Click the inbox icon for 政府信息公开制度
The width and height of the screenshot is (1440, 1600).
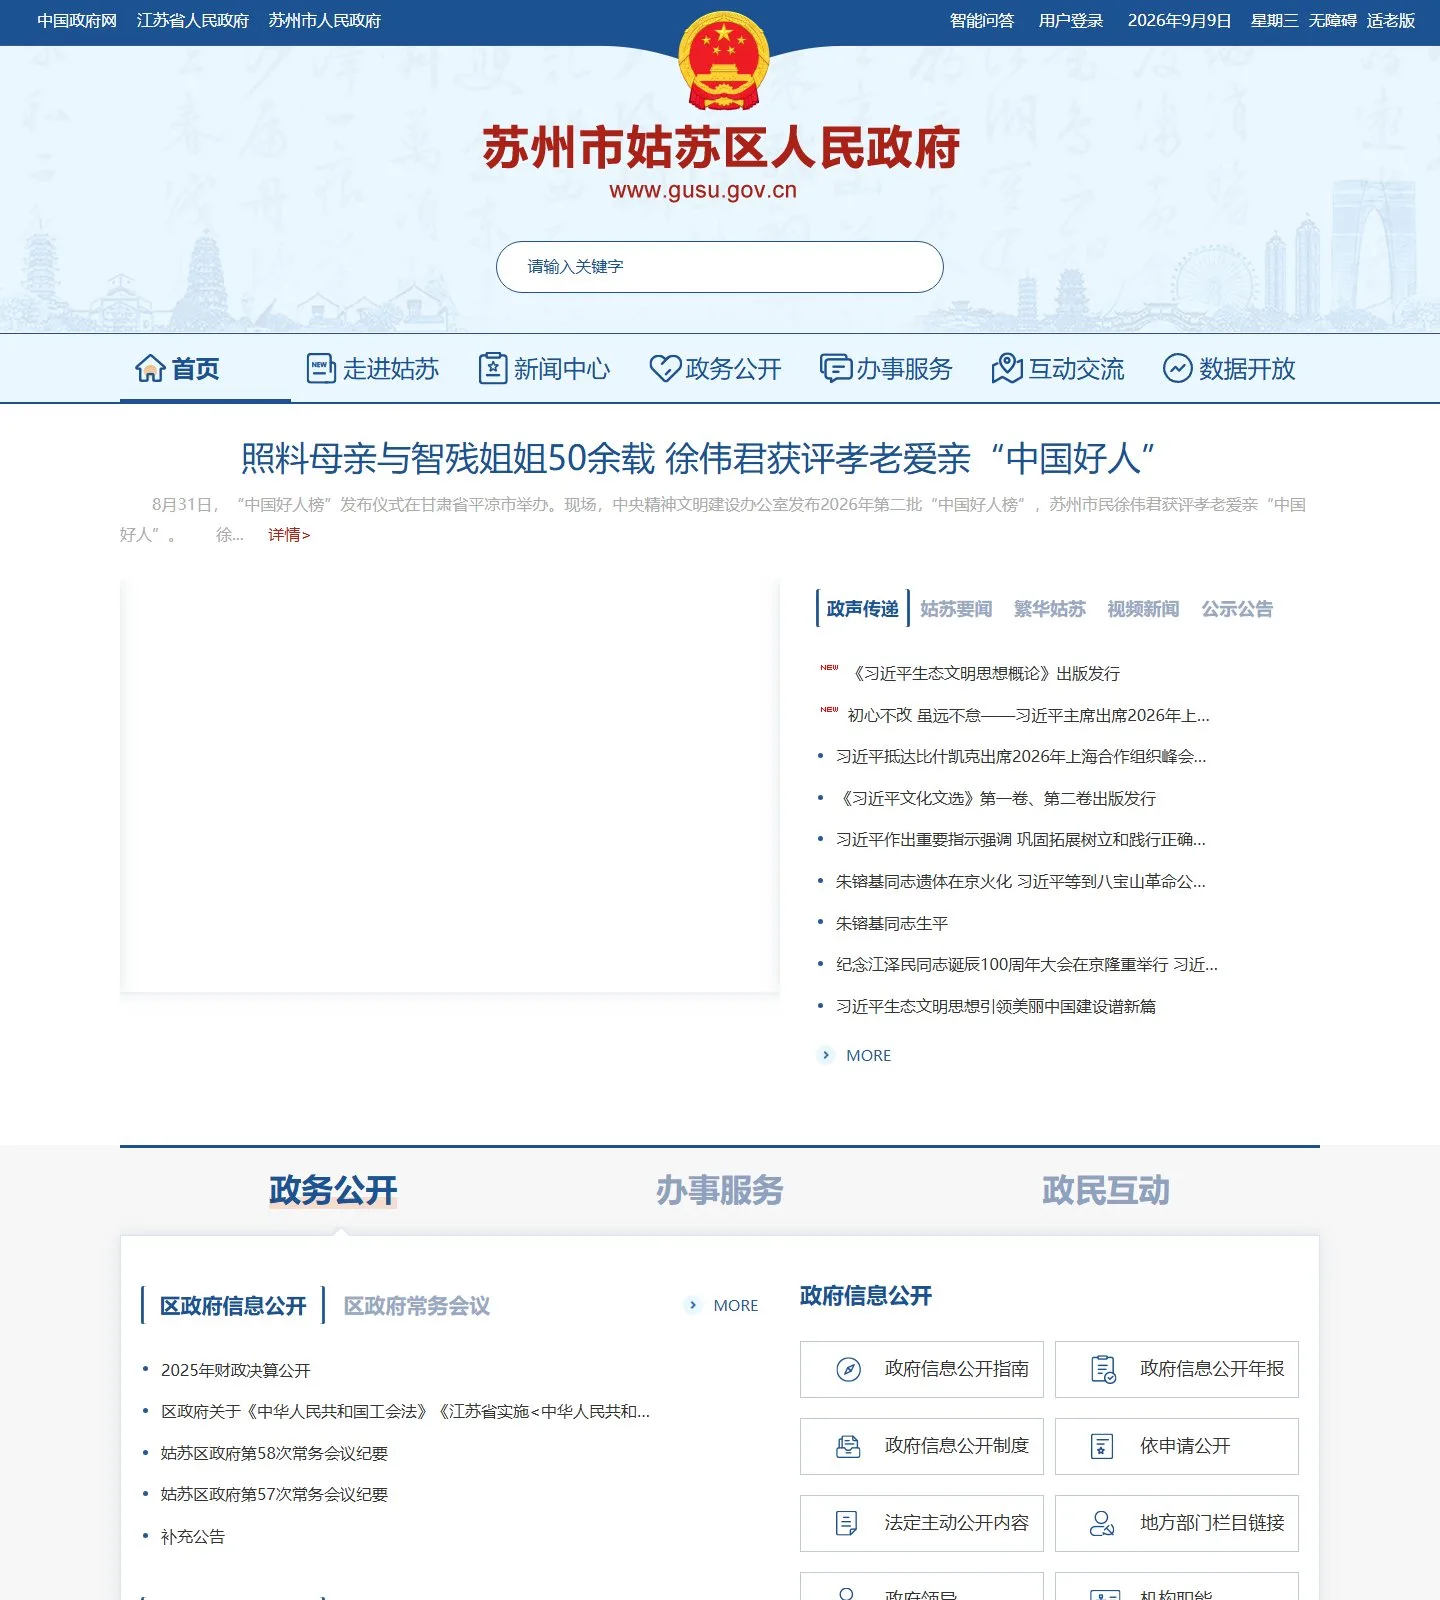point(848,1446)
